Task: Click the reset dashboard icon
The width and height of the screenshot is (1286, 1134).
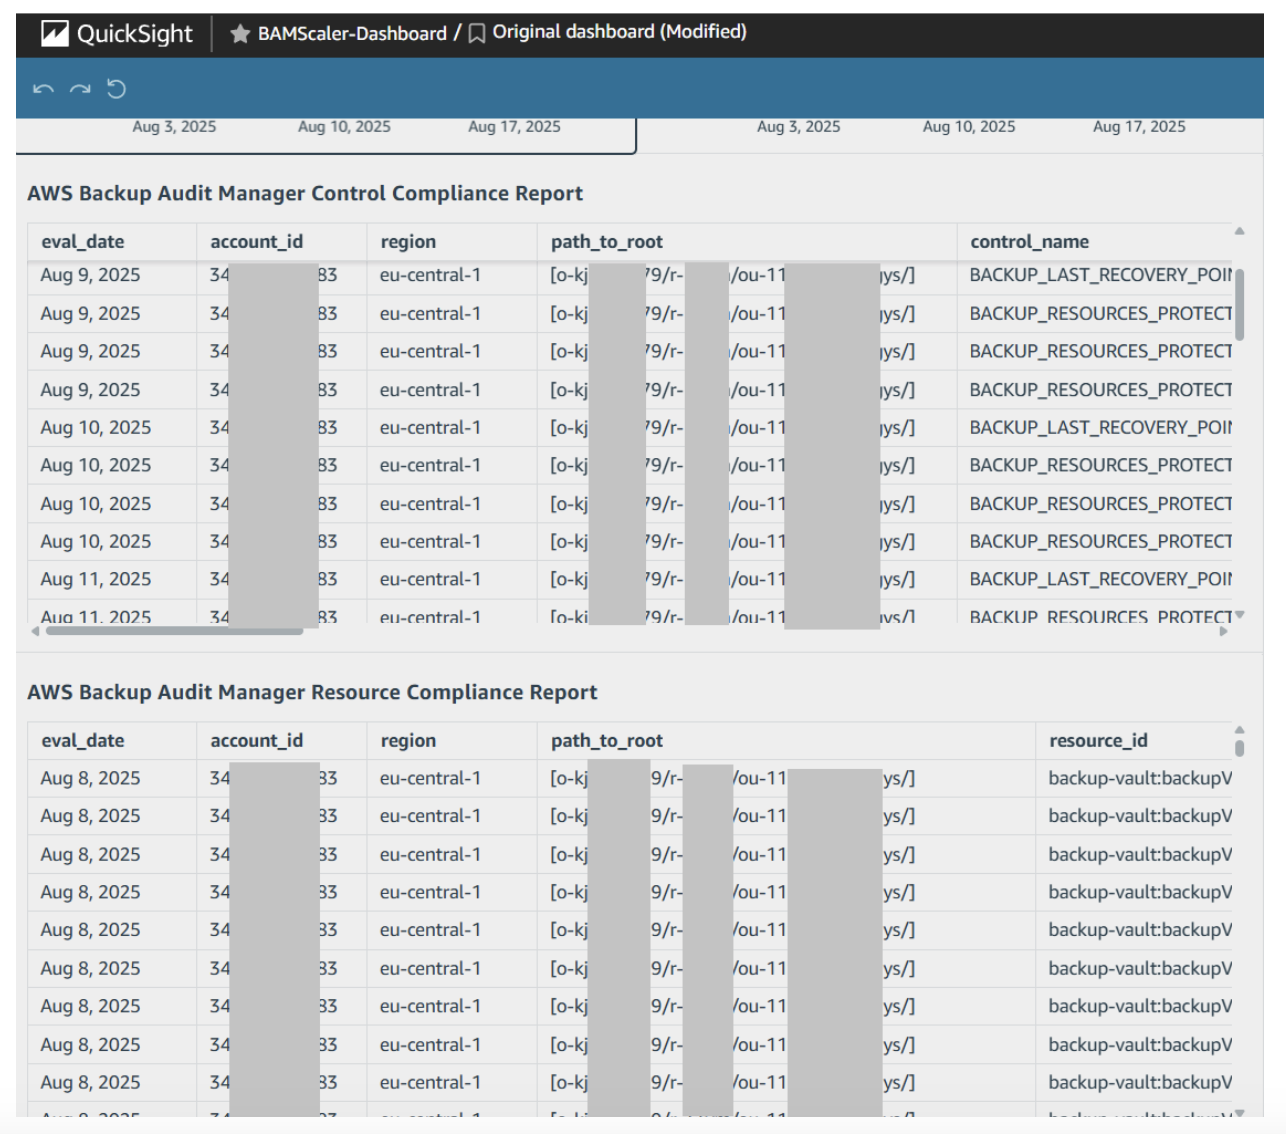Action: (x=117, y=89)
